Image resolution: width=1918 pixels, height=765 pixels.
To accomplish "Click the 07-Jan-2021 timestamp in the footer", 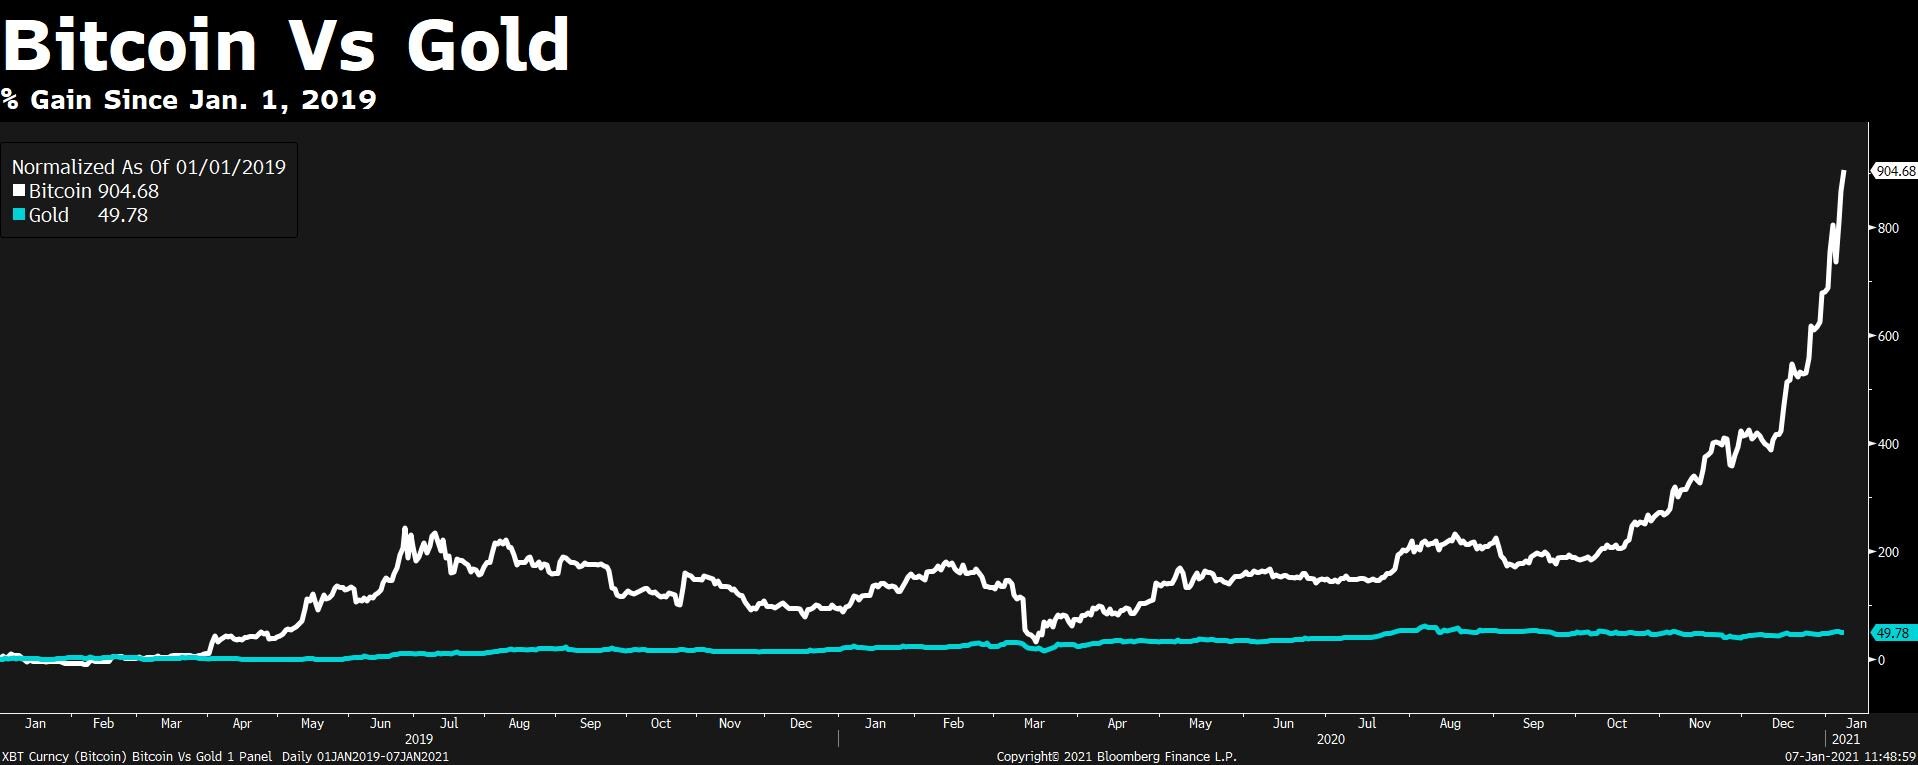I will point(1850,757).
